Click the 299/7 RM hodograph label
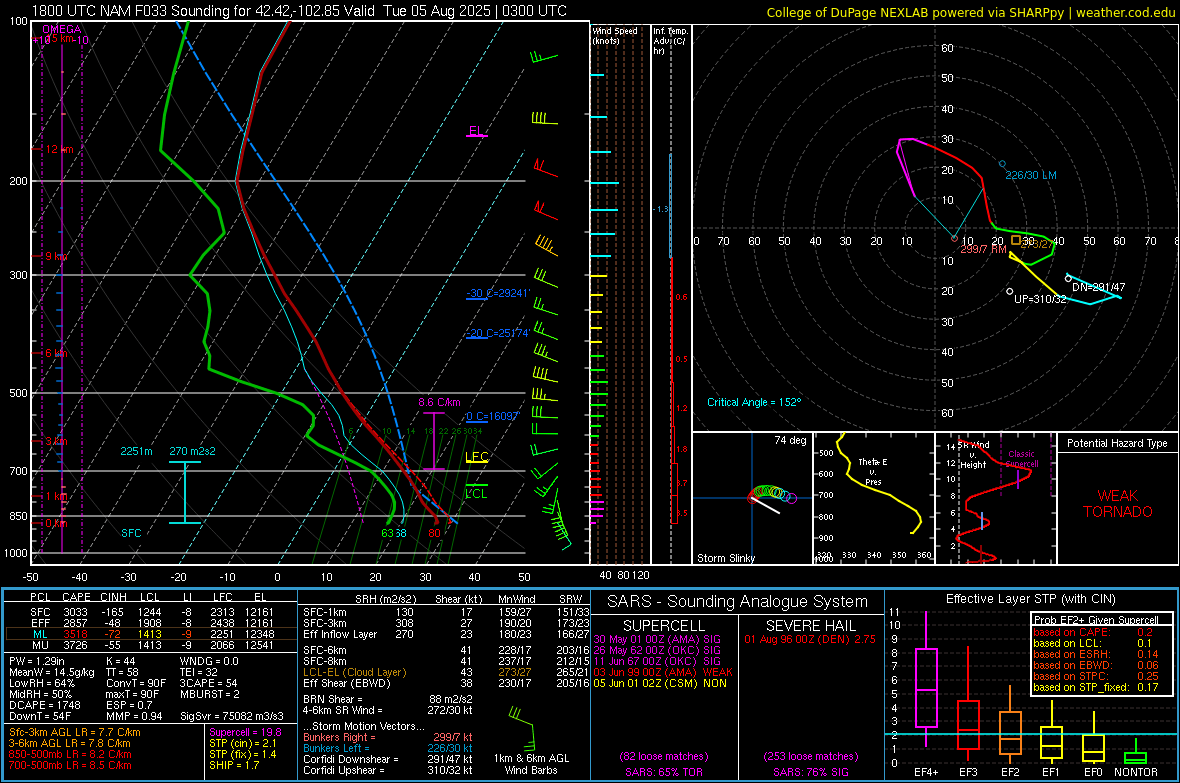Screen dimensions: 1180x783 pyautogui.click(x=984, y=249)
